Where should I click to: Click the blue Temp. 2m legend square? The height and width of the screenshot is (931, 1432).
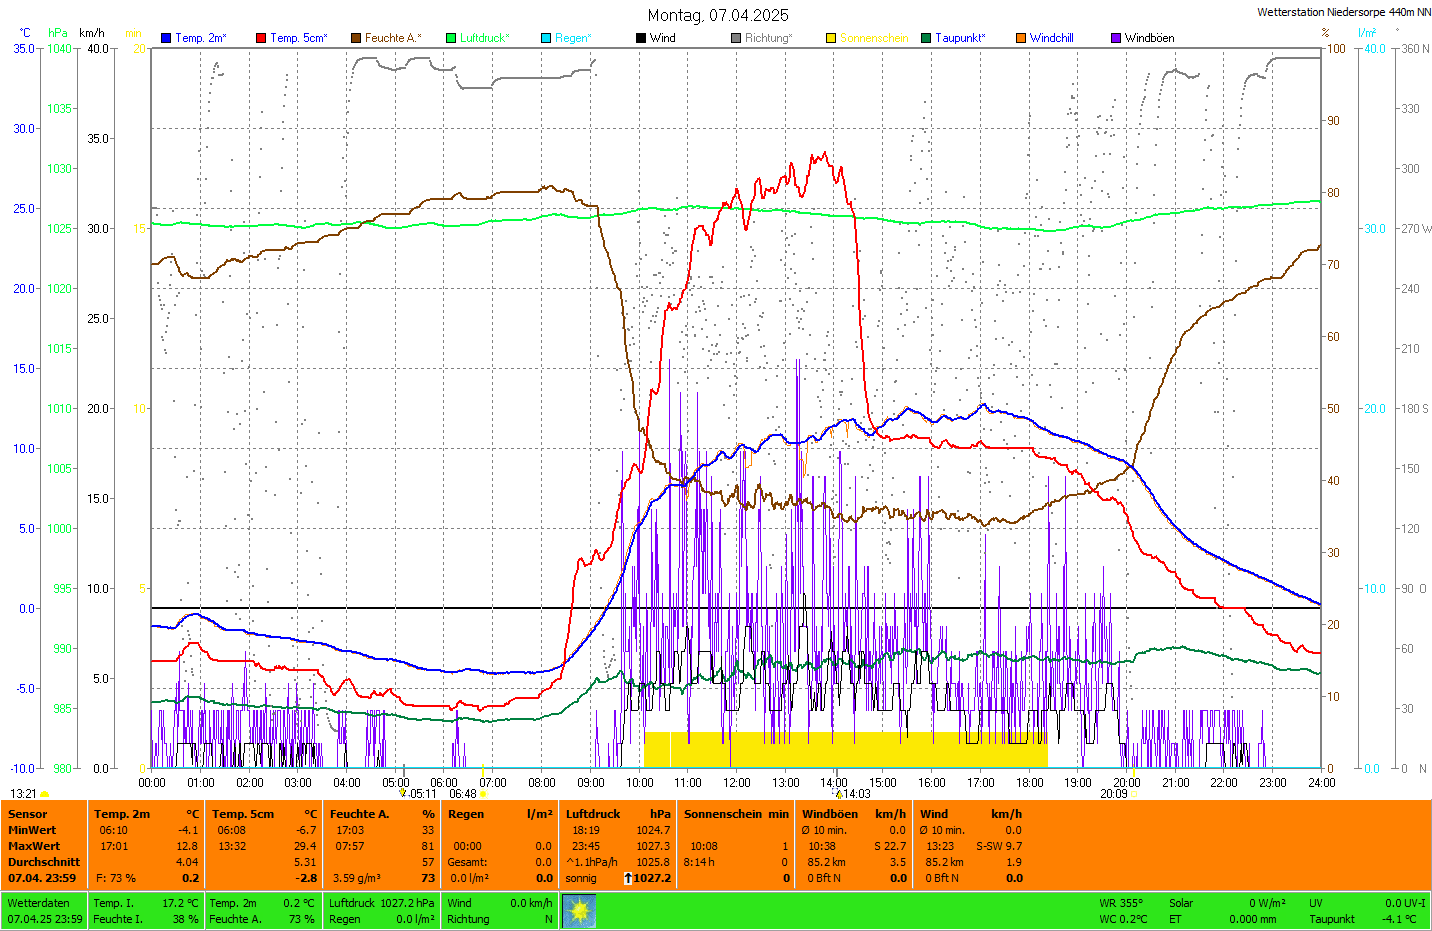click(x=166, y=38)
